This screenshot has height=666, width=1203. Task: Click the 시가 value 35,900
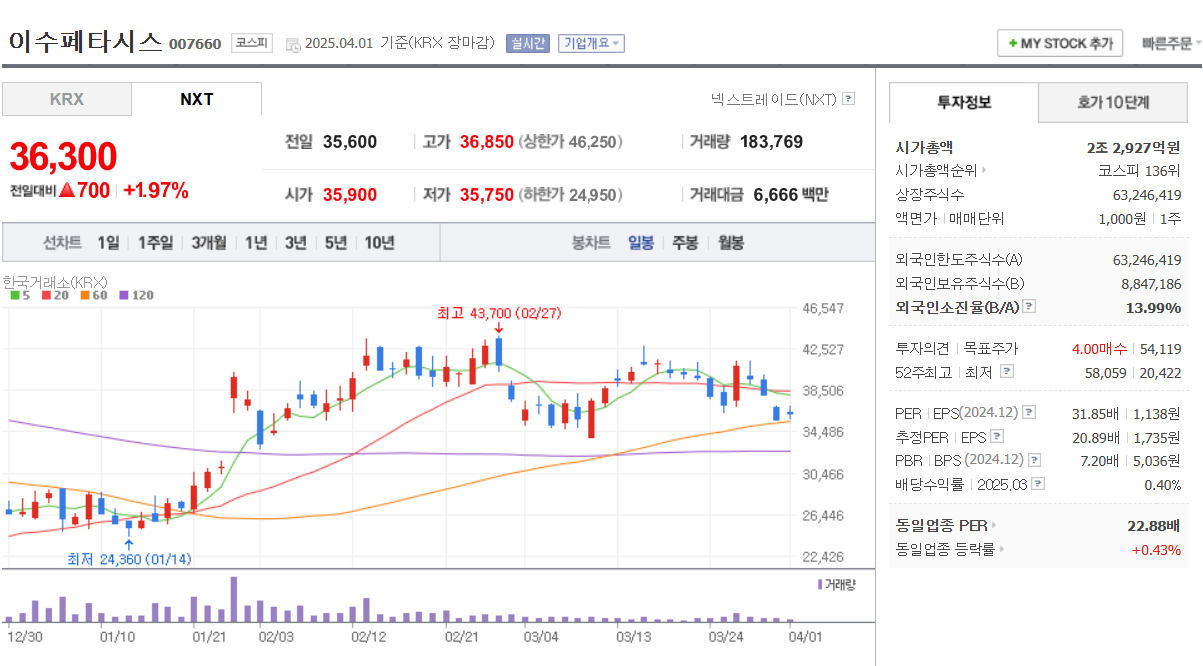[350, 195]
